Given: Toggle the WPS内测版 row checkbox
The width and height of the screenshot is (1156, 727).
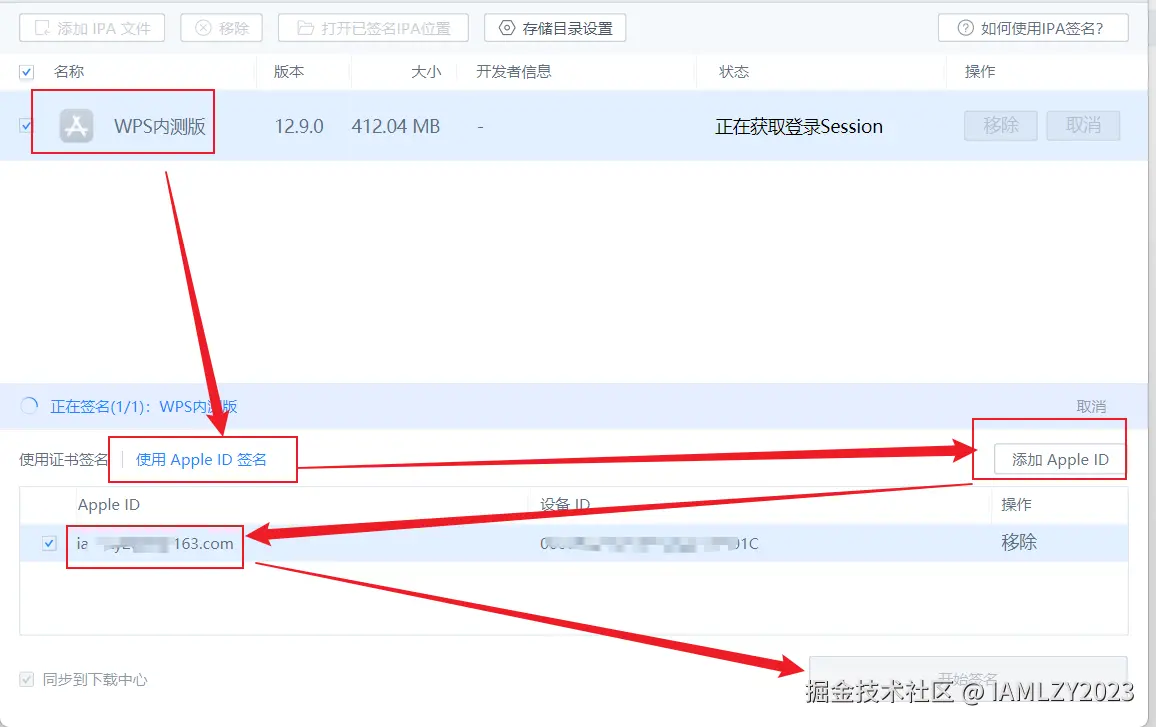Looking at the screenshot, I should (26, 125).
